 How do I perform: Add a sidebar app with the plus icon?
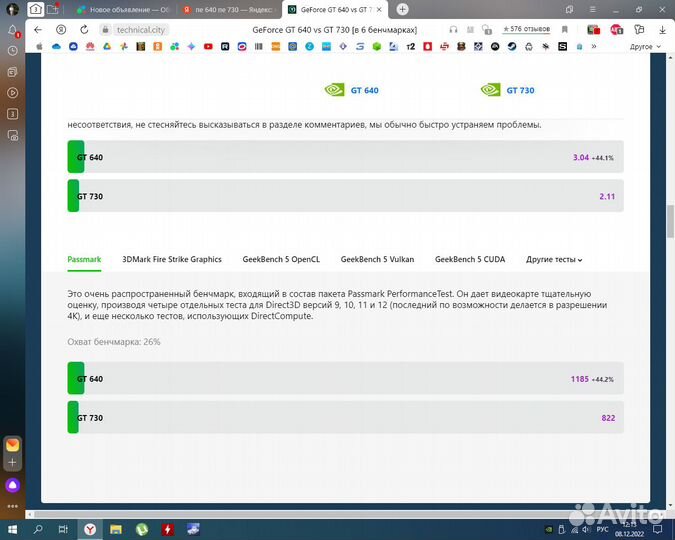click(12, 462)
